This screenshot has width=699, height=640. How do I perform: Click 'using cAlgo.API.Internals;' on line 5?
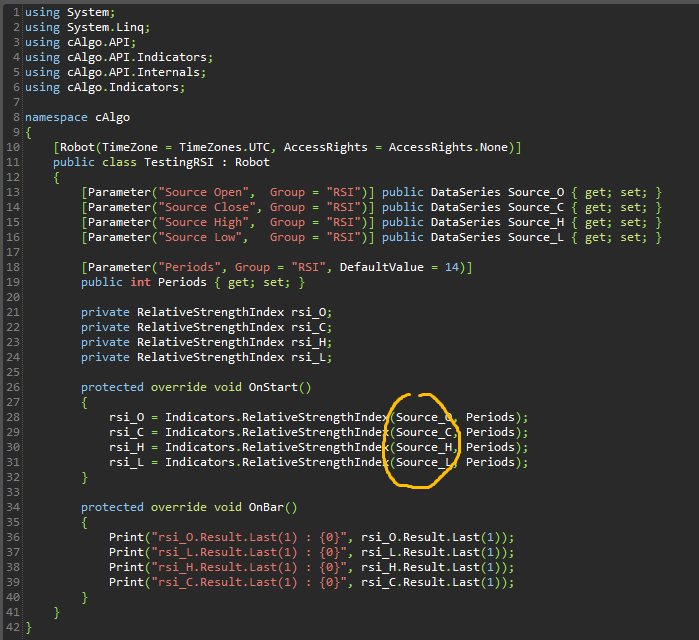coord(115,72)
